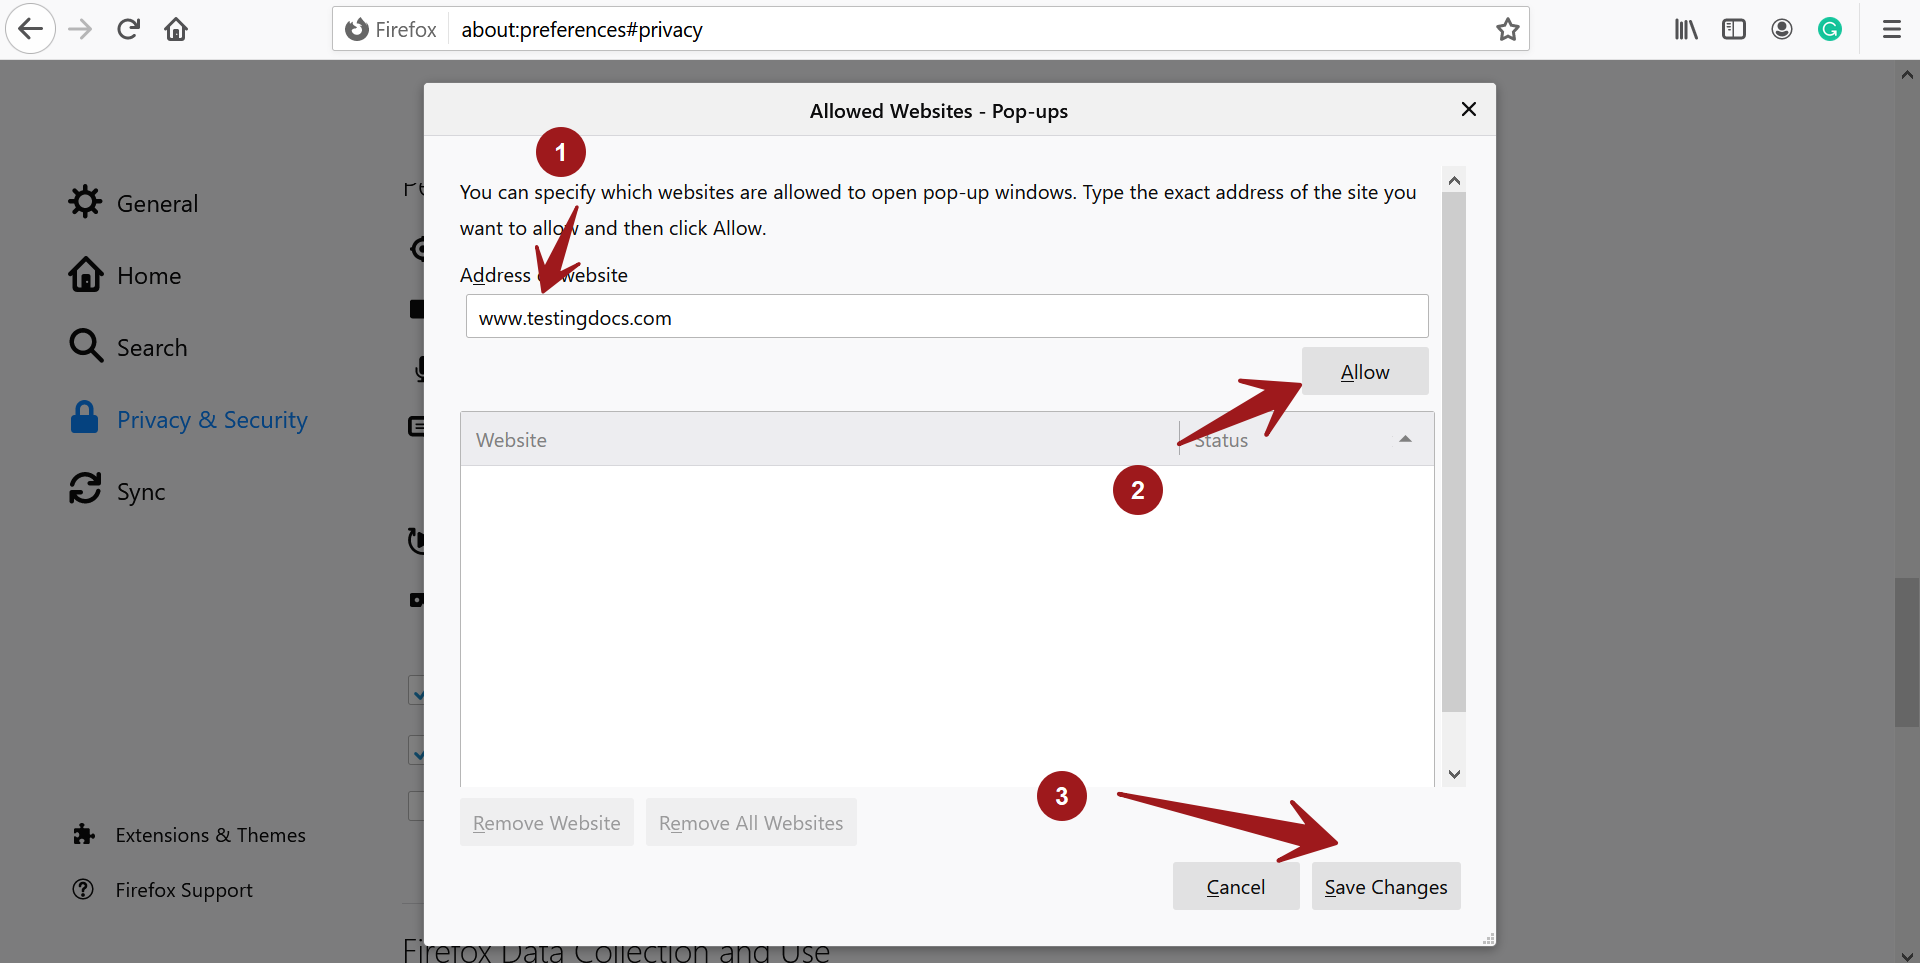Reload the current page

pos(128,29)
